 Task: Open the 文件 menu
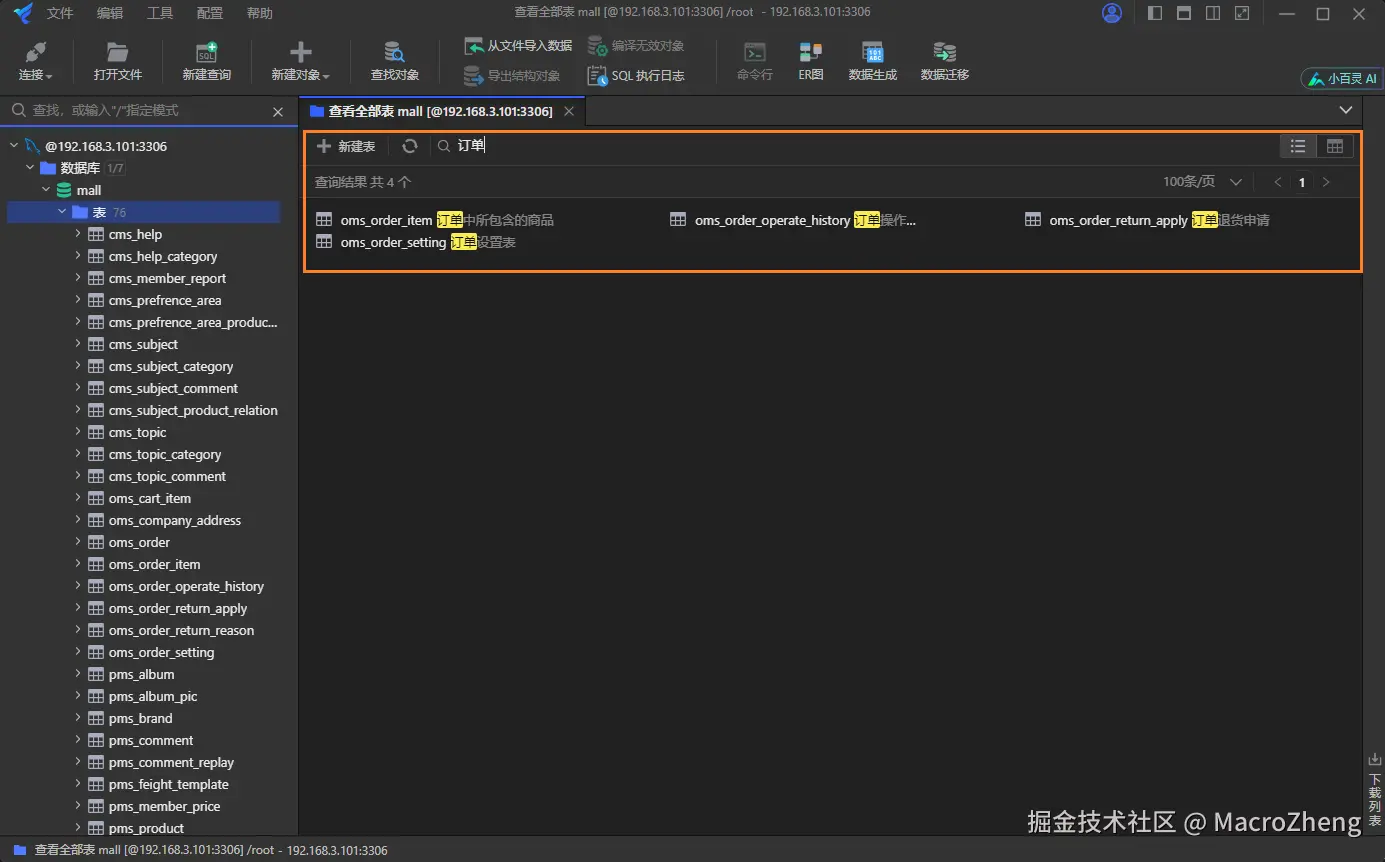coord(60,13)
